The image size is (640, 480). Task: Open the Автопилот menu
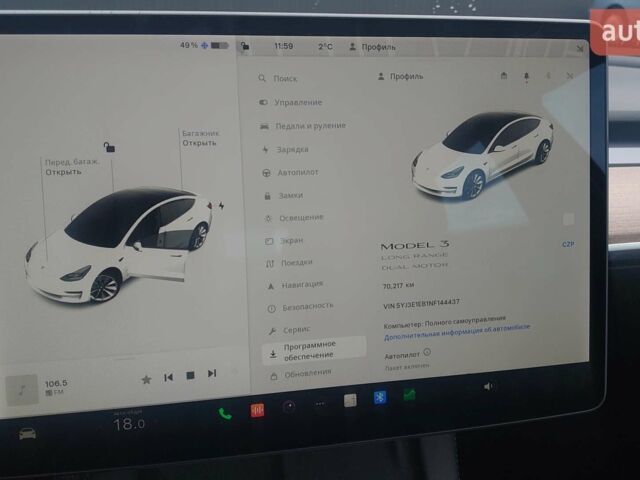pos(290,173)
